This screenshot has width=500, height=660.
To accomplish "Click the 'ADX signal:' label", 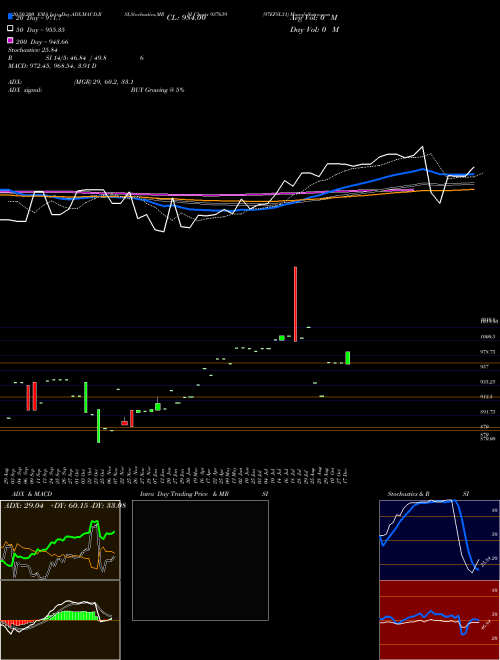I will [x=25, y=90].
